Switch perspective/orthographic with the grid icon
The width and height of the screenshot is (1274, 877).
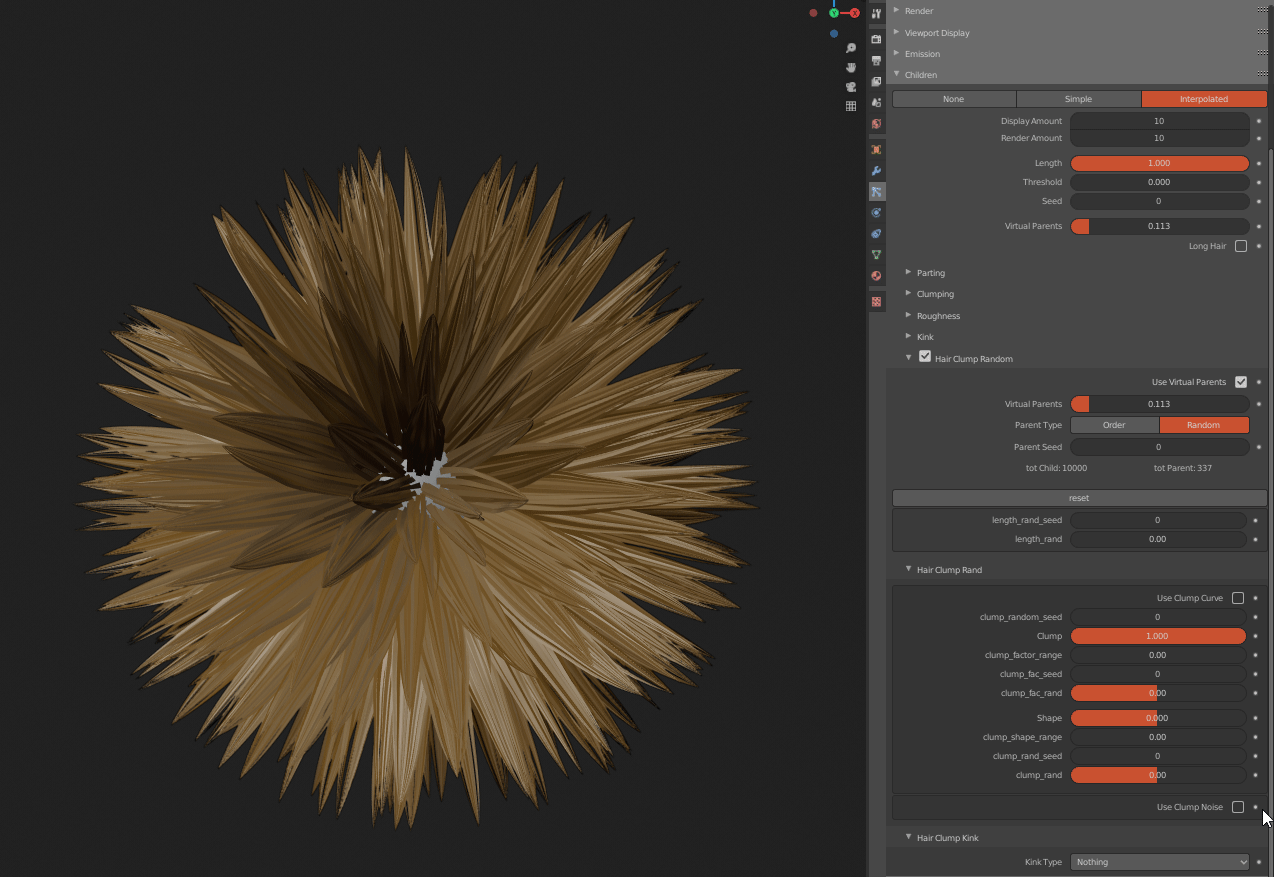click(x=851, y=106)
